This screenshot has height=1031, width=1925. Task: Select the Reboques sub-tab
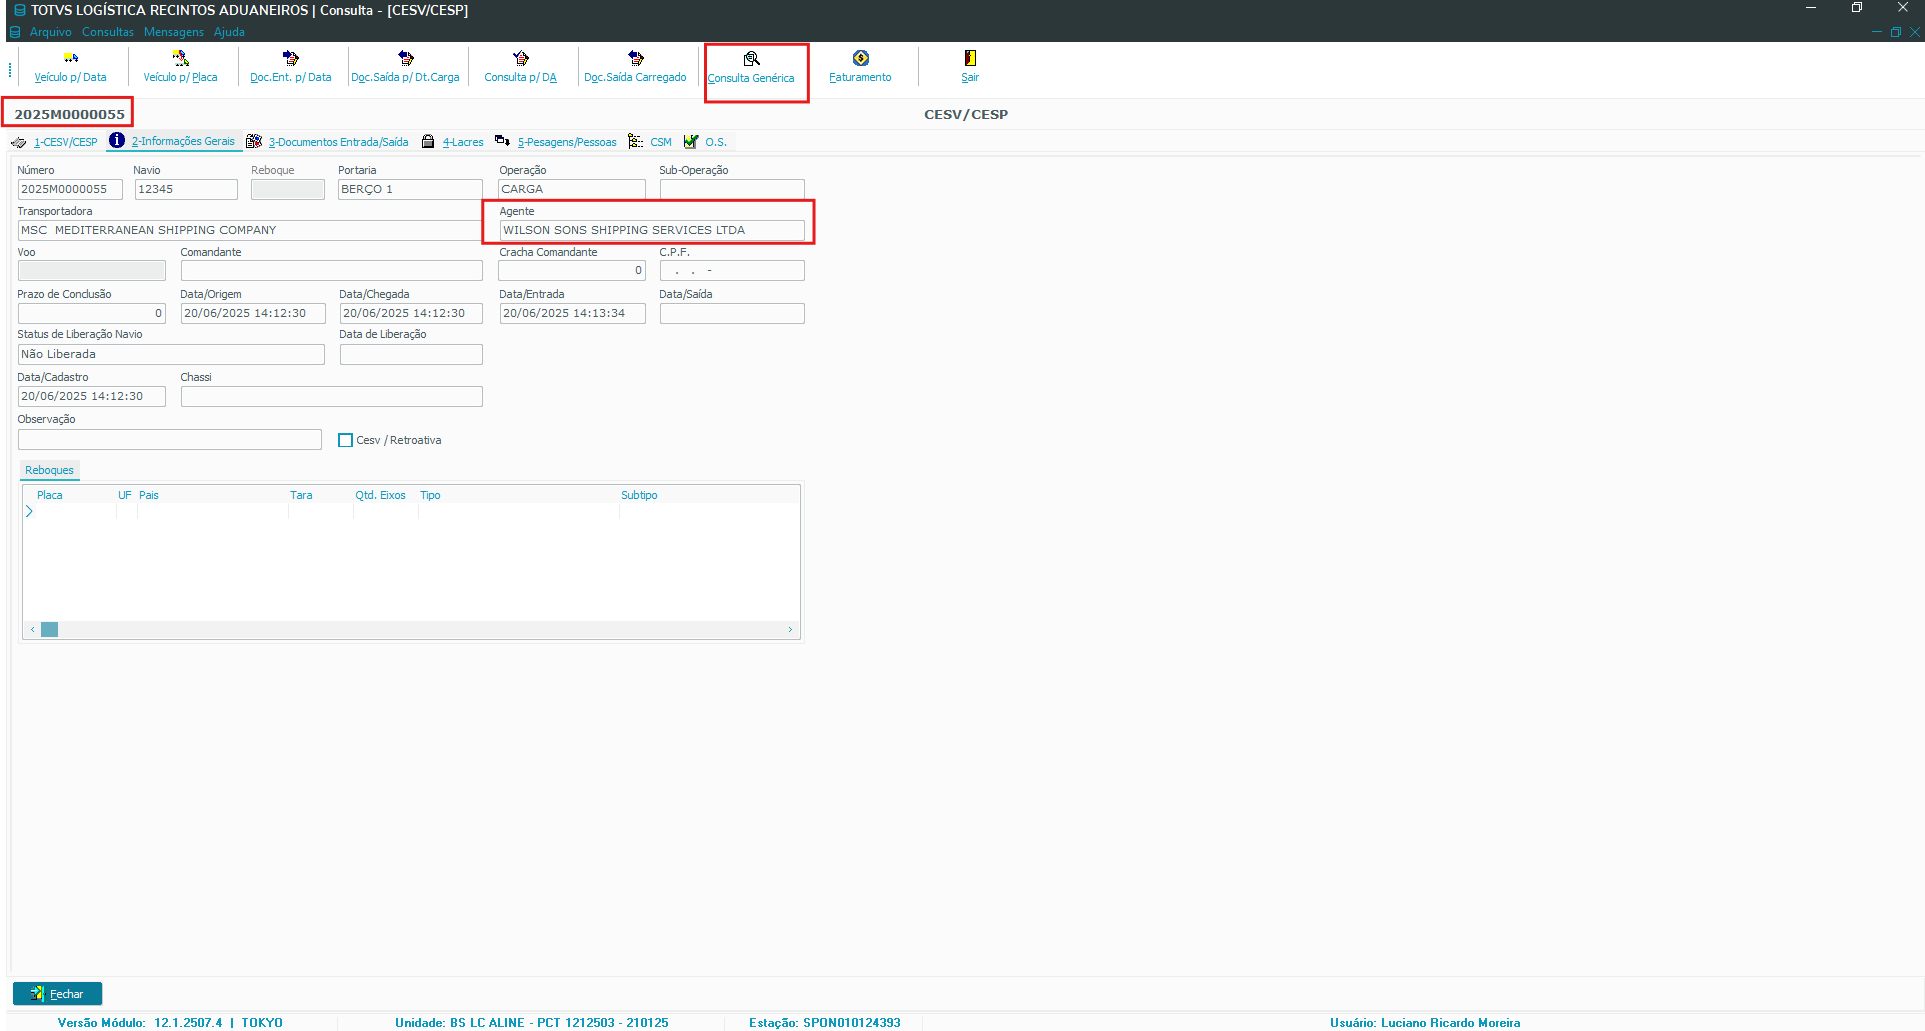click(49, 470)
